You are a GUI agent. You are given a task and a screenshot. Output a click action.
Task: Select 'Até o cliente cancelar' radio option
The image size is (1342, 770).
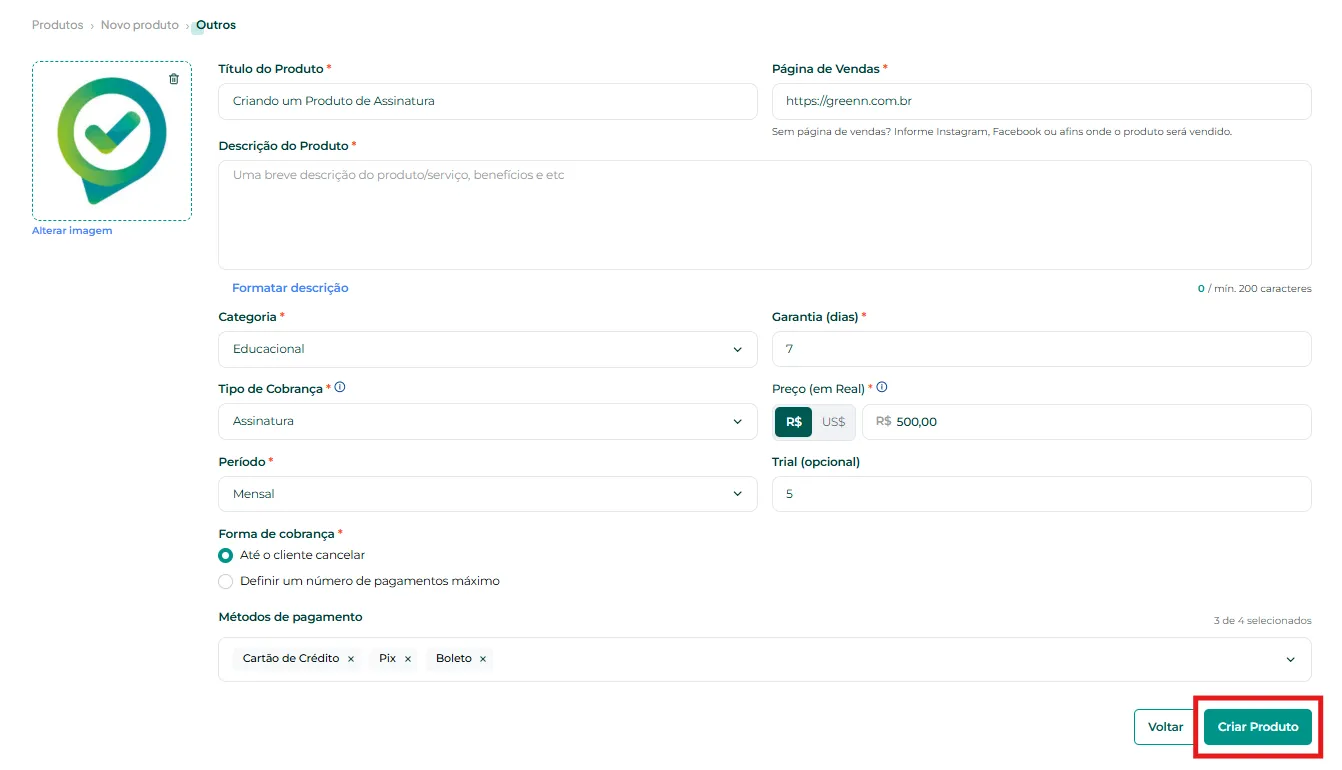pyautogui.click(x=226, y=555)
